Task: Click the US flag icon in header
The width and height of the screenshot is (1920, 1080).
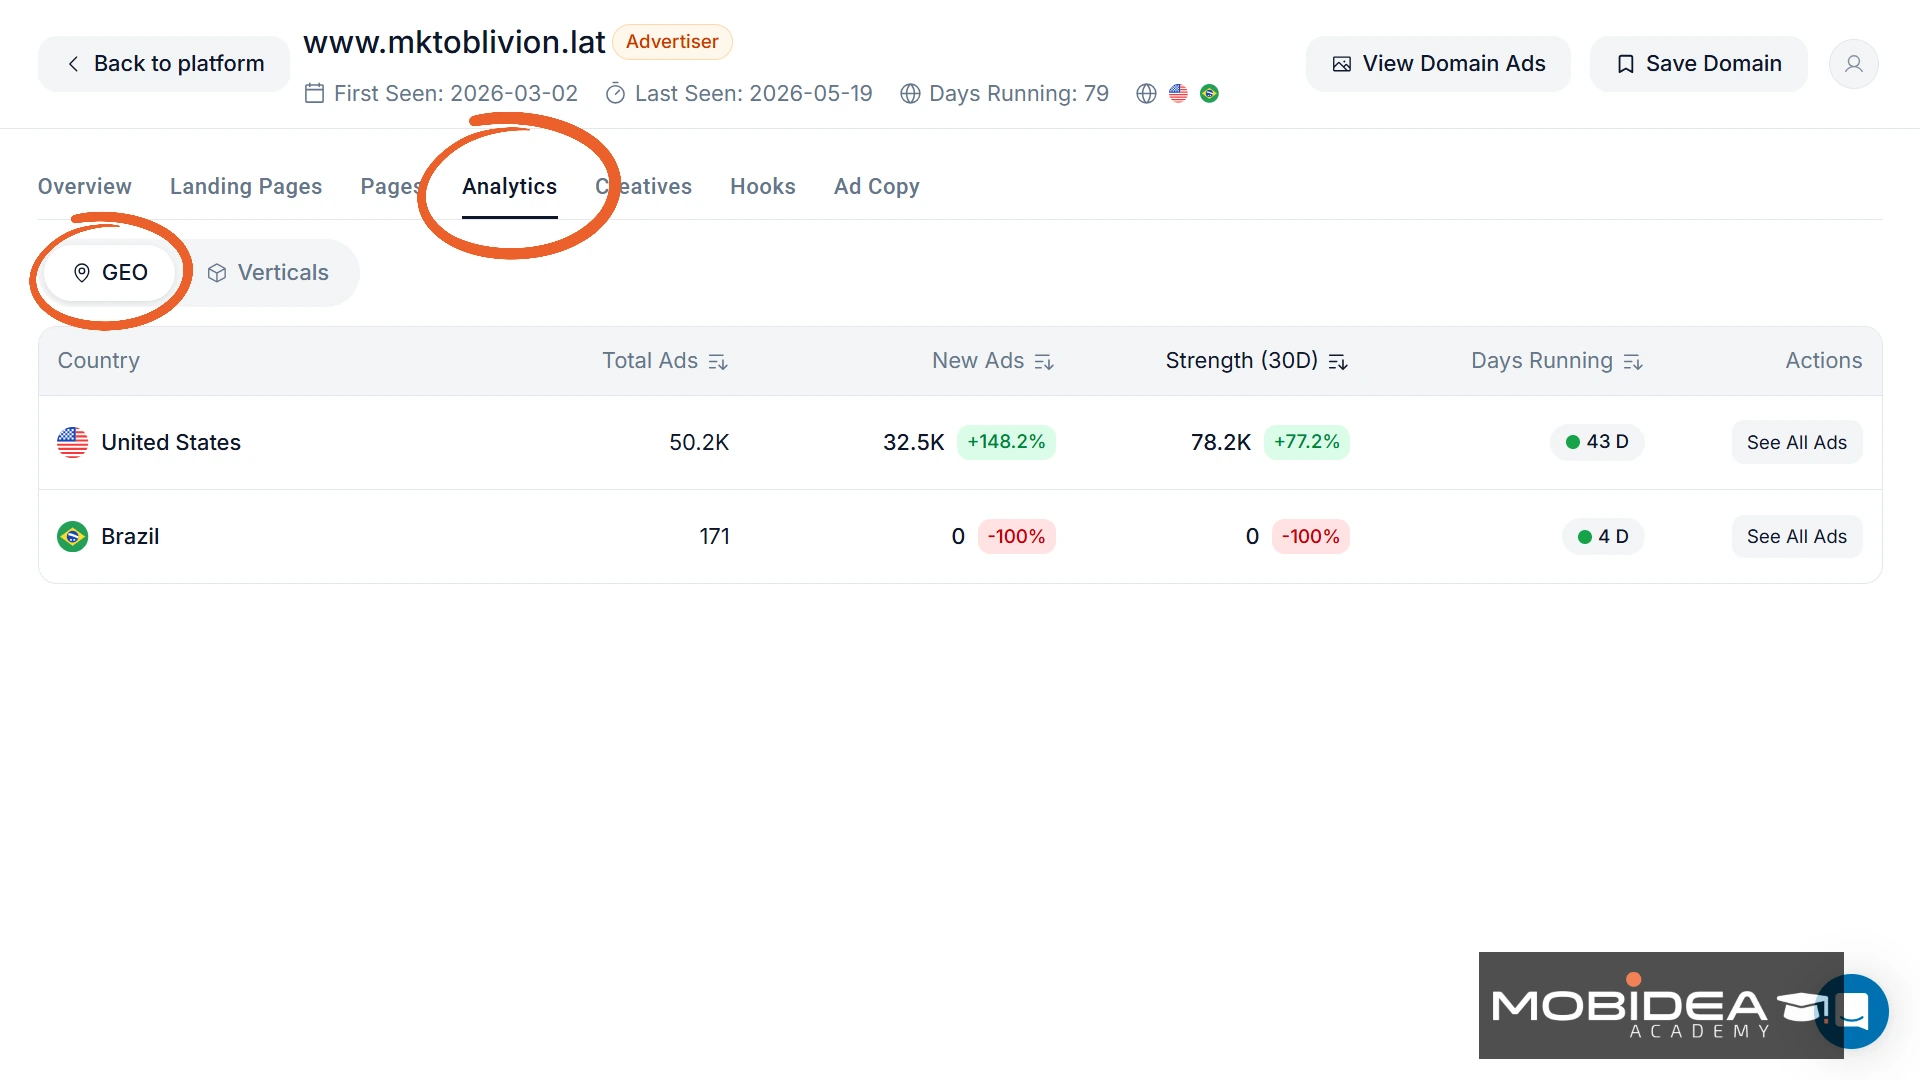Action: [x=1178, y=93]
